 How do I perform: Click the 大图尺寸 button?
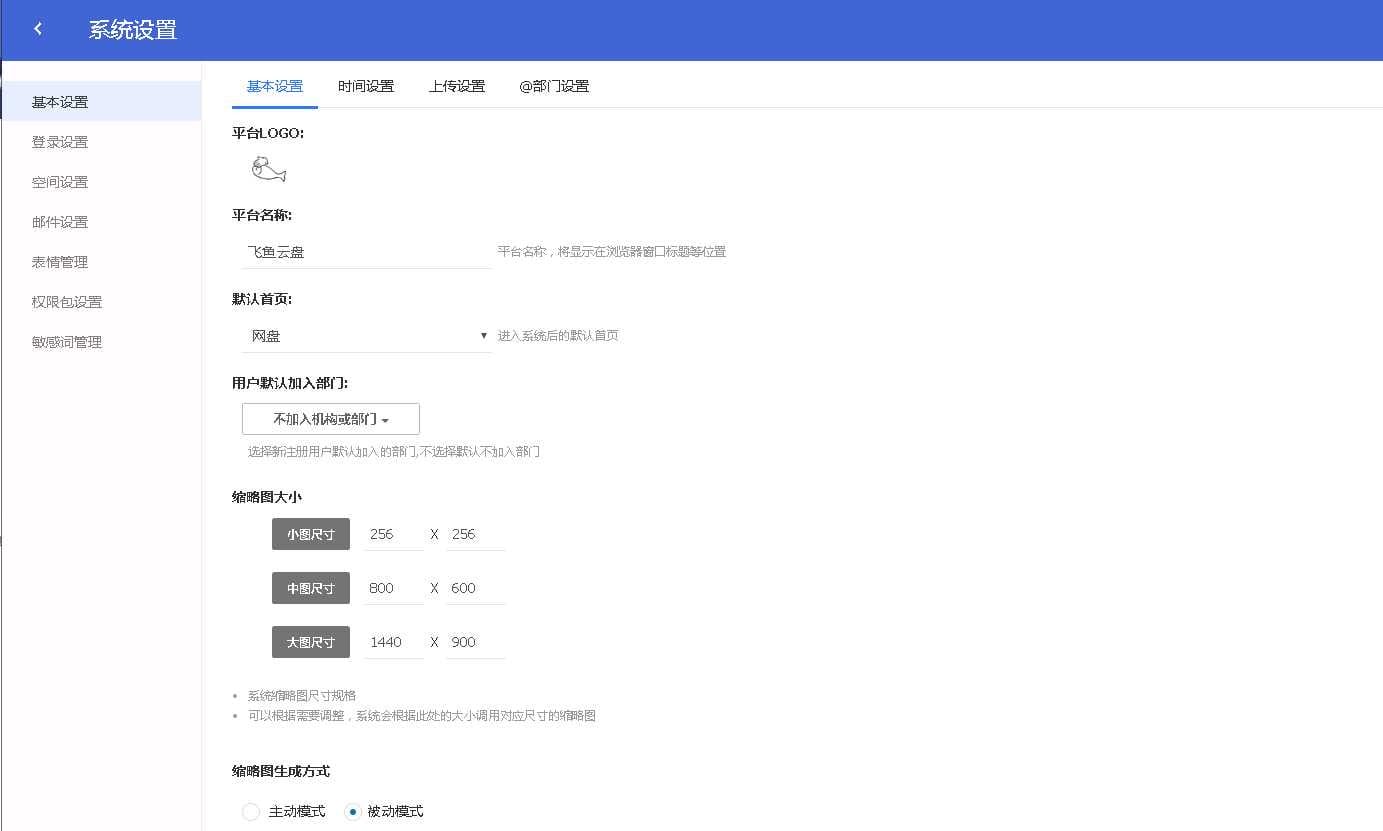coord(310,641)
